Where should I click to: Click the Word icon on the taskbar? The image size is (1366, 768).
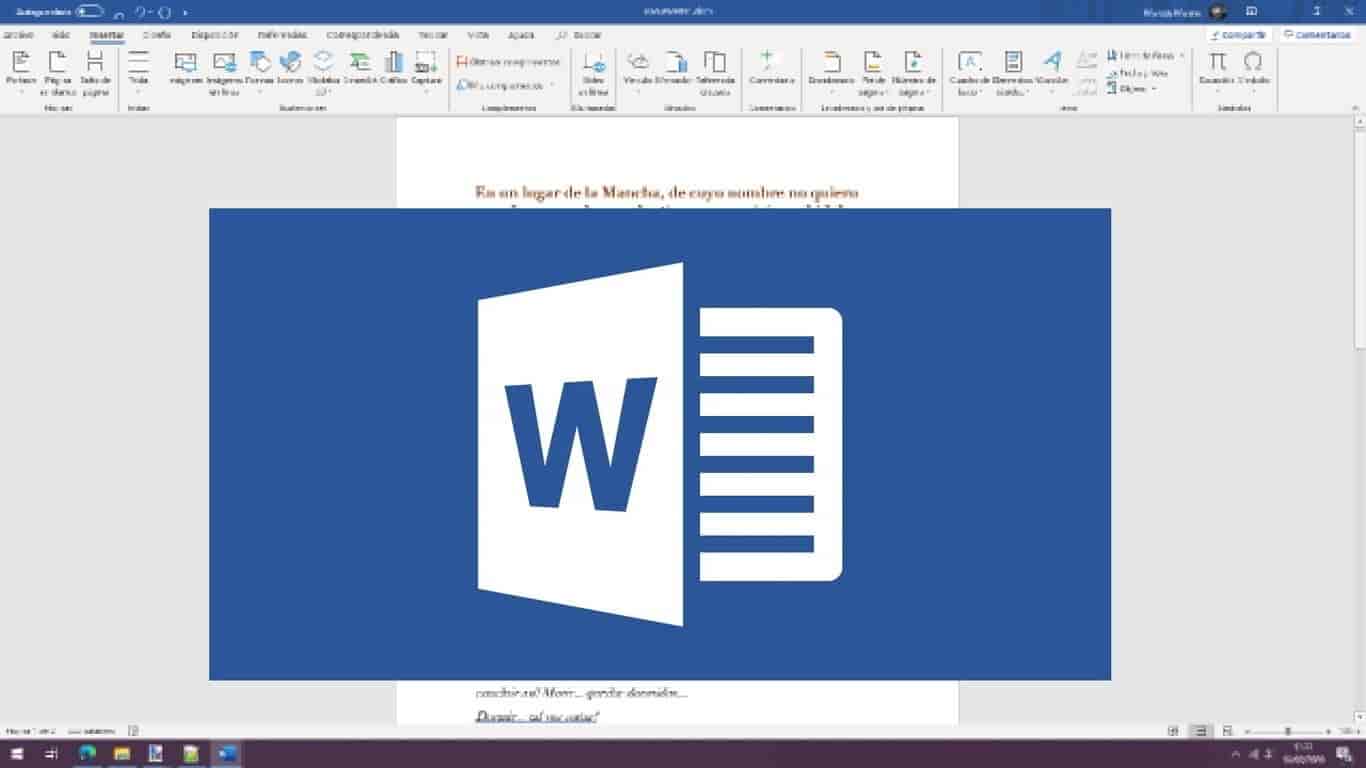[x=227, y=754]
